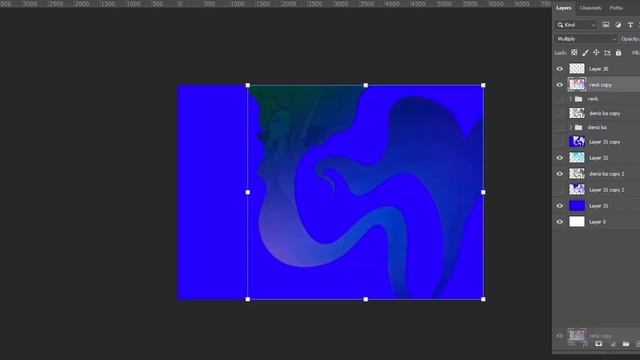The image size is (640, 360).
Task: Filter layers by type layers icon
Action: tap(630, 25)
